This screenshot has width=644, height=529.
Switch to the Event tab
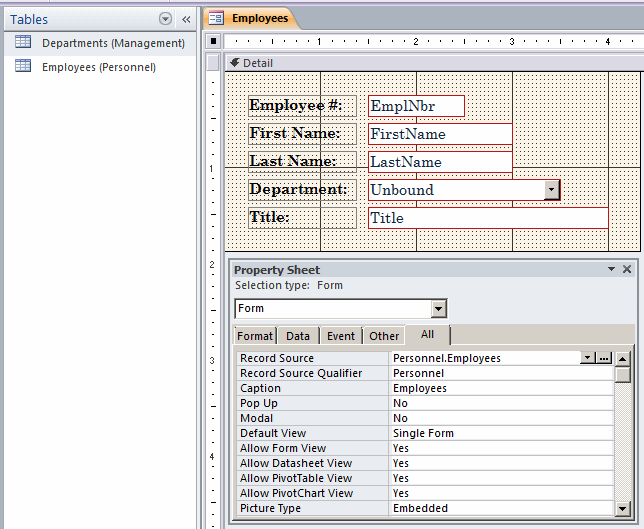pos(340,336)
